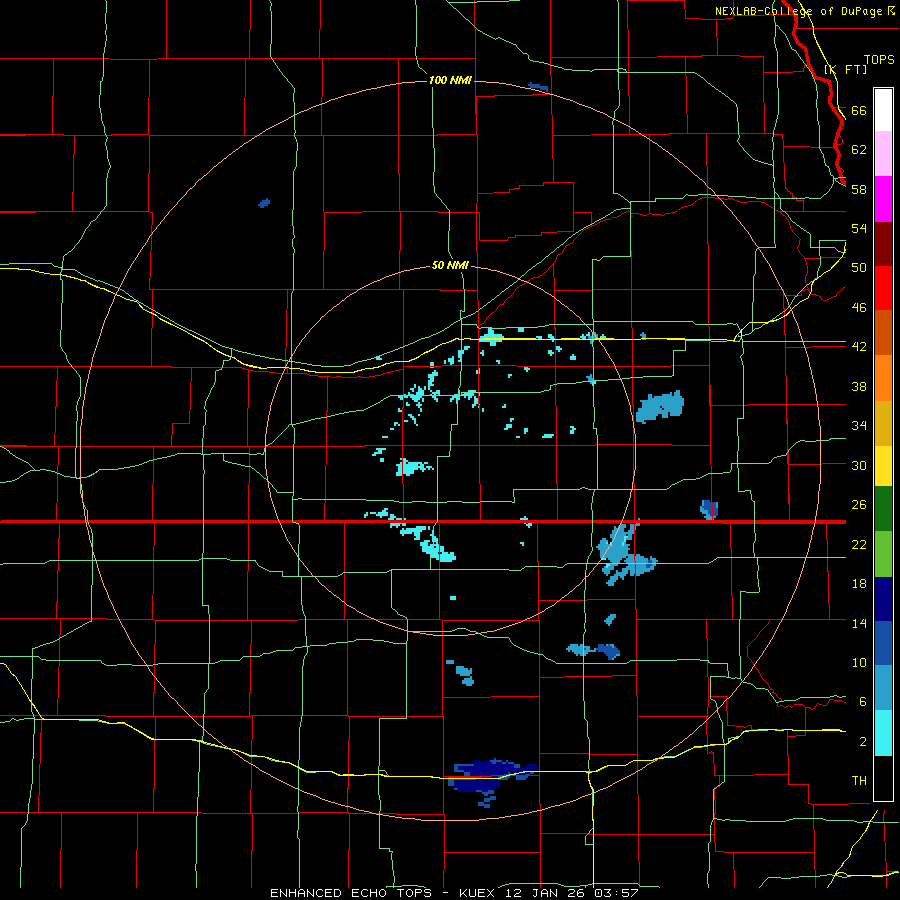Click the "10" legend value
Image resolution: width=900 pixels, height=900 pixels.
click(859, 663)
